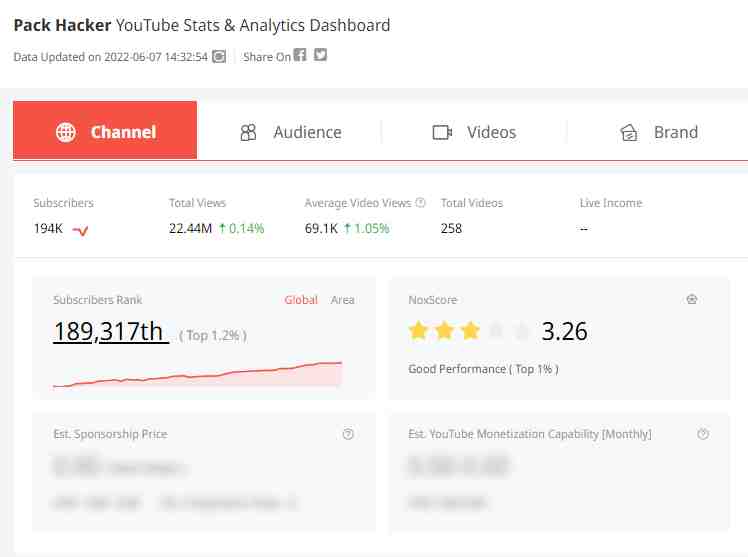The width and height of the screenshot is (748, 557).
Task: Click the subscribers trend chart icon
Action: (x=80, y=231)
